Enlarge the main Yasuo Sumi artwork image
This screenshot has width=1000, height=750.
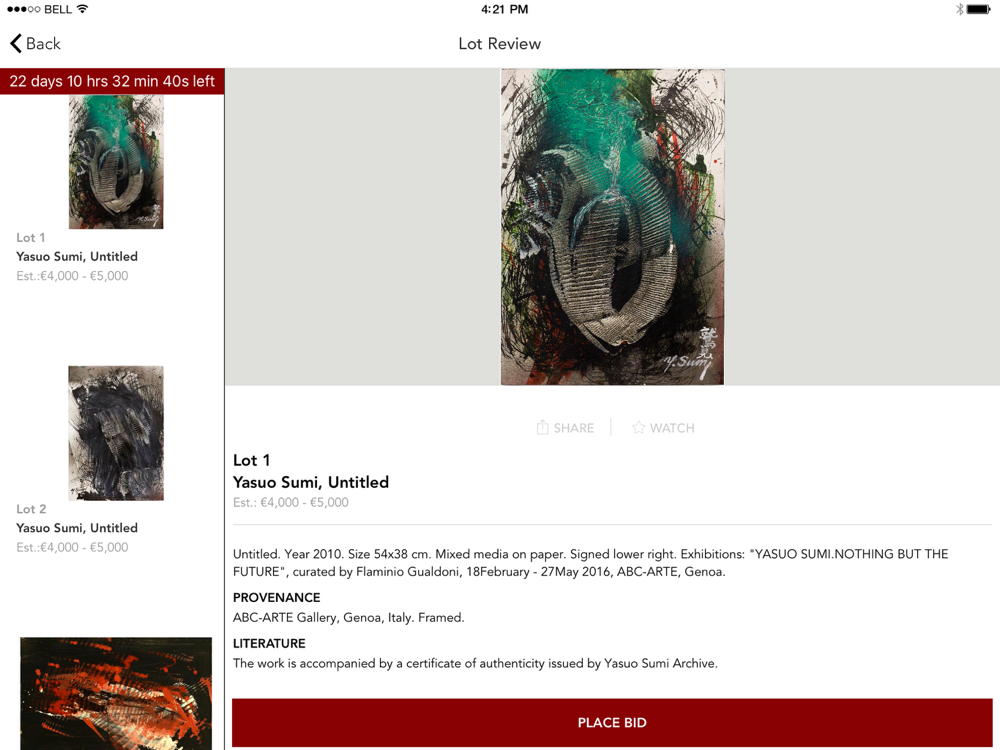point(612,227)
